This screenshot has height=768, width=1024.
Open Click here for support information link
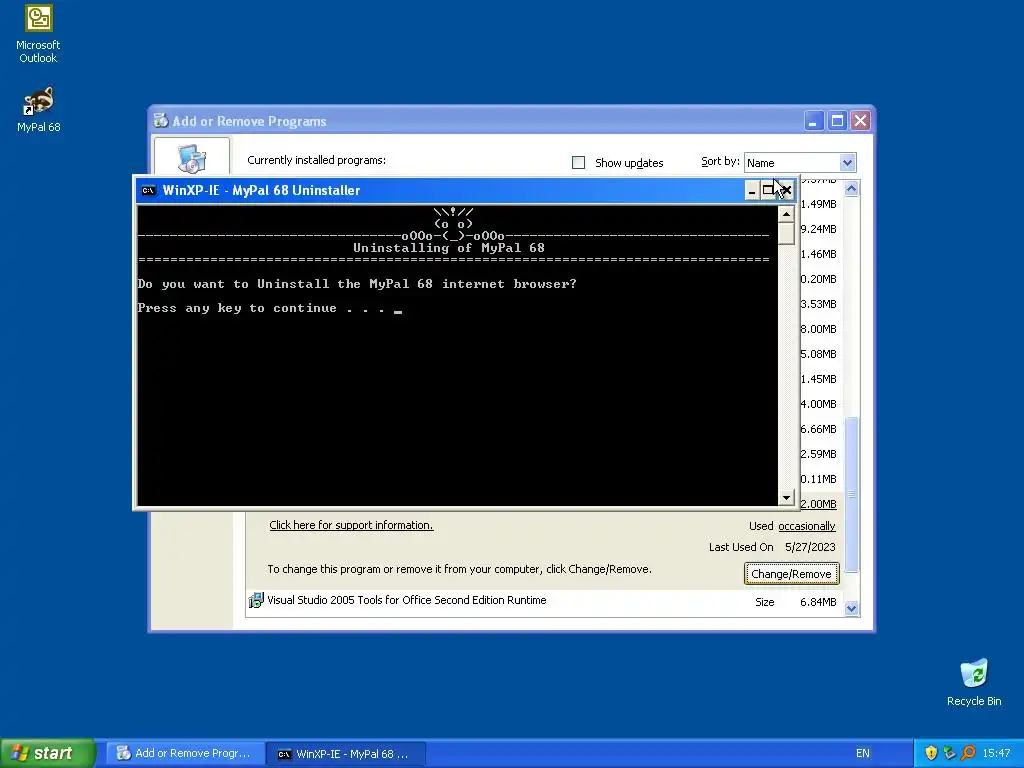coord(351,525)
